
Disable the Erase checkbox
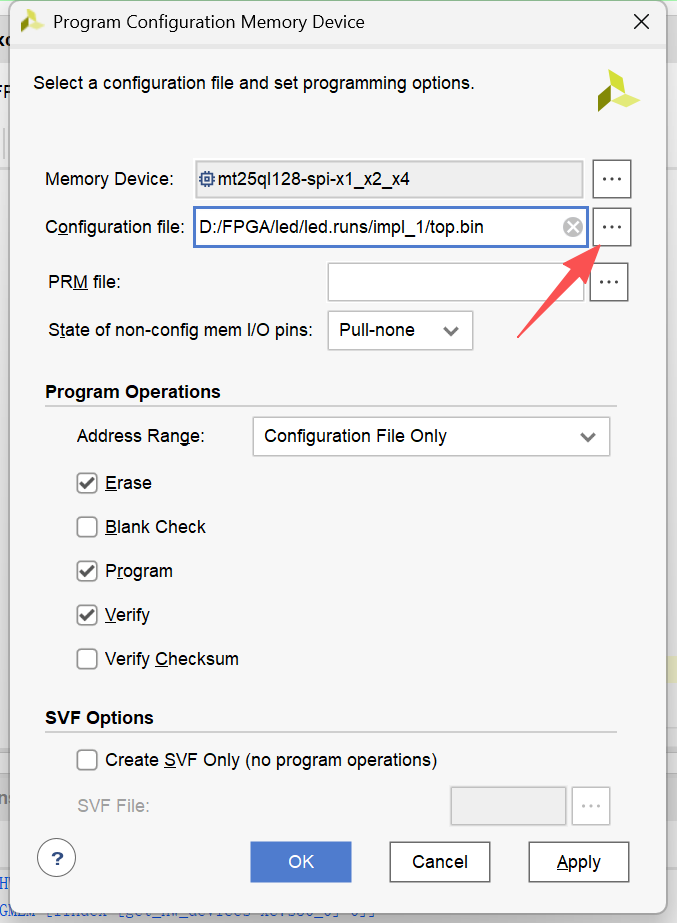[87, 483]
